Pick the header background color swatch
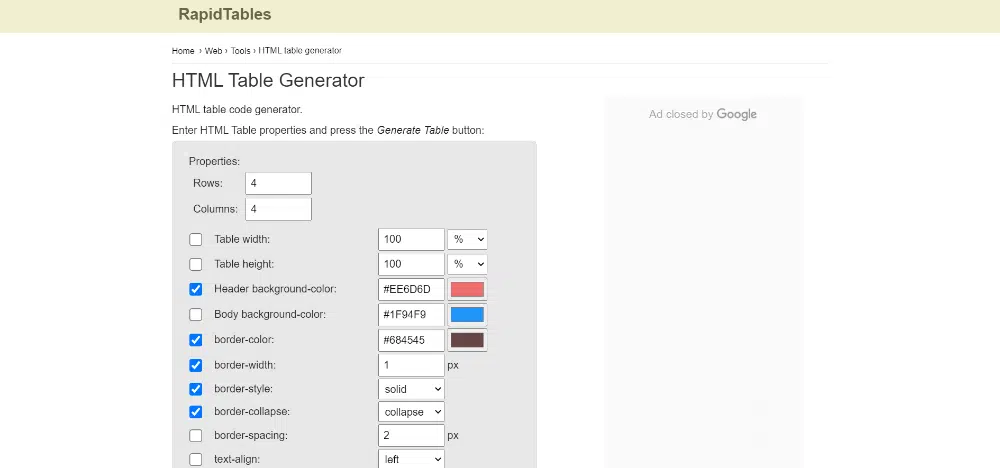Viewport: 1000px width, 468px height. [x=467, y=290]
